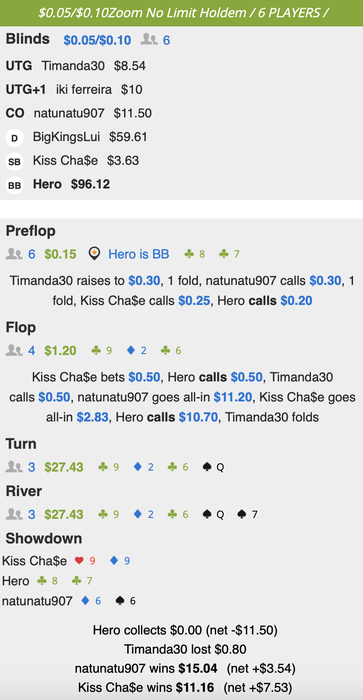Click the red heart 9 card in showdown
The height and width of the screenshot is (700, 363).
point(85,560)
